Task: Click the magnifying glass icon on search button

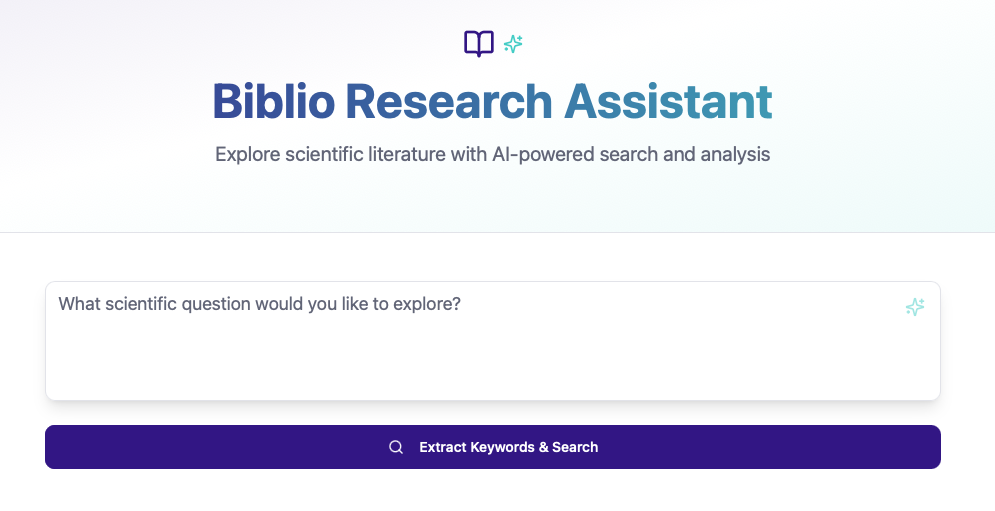Action: pos(396,447)
